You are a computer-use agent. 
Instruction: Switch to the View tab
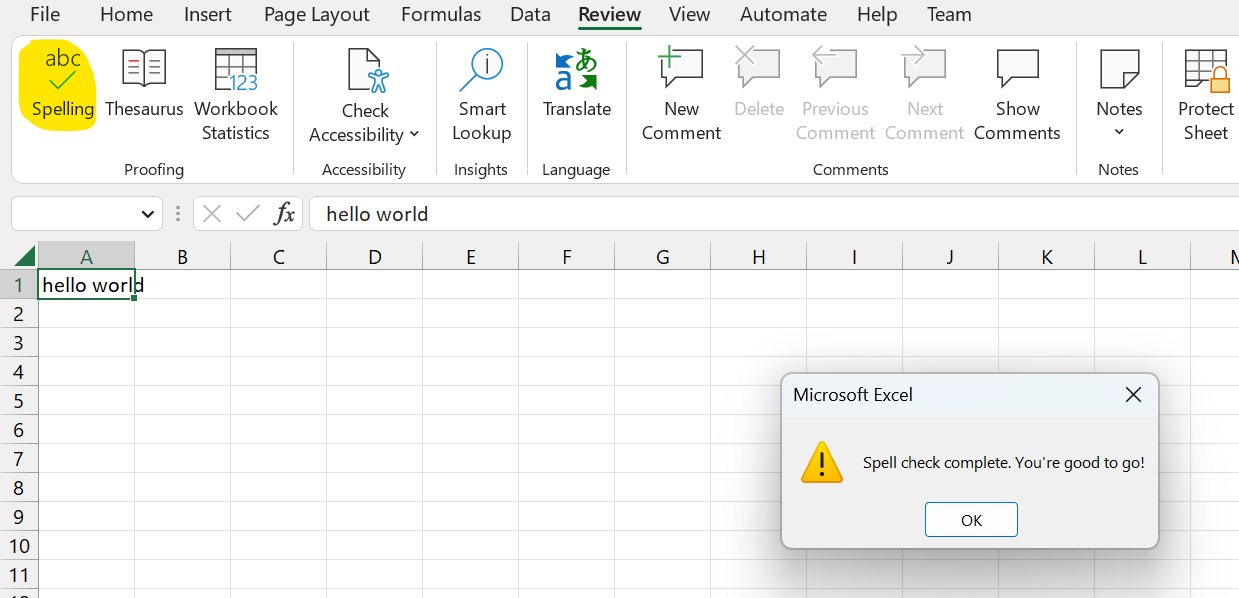(690, 14)
